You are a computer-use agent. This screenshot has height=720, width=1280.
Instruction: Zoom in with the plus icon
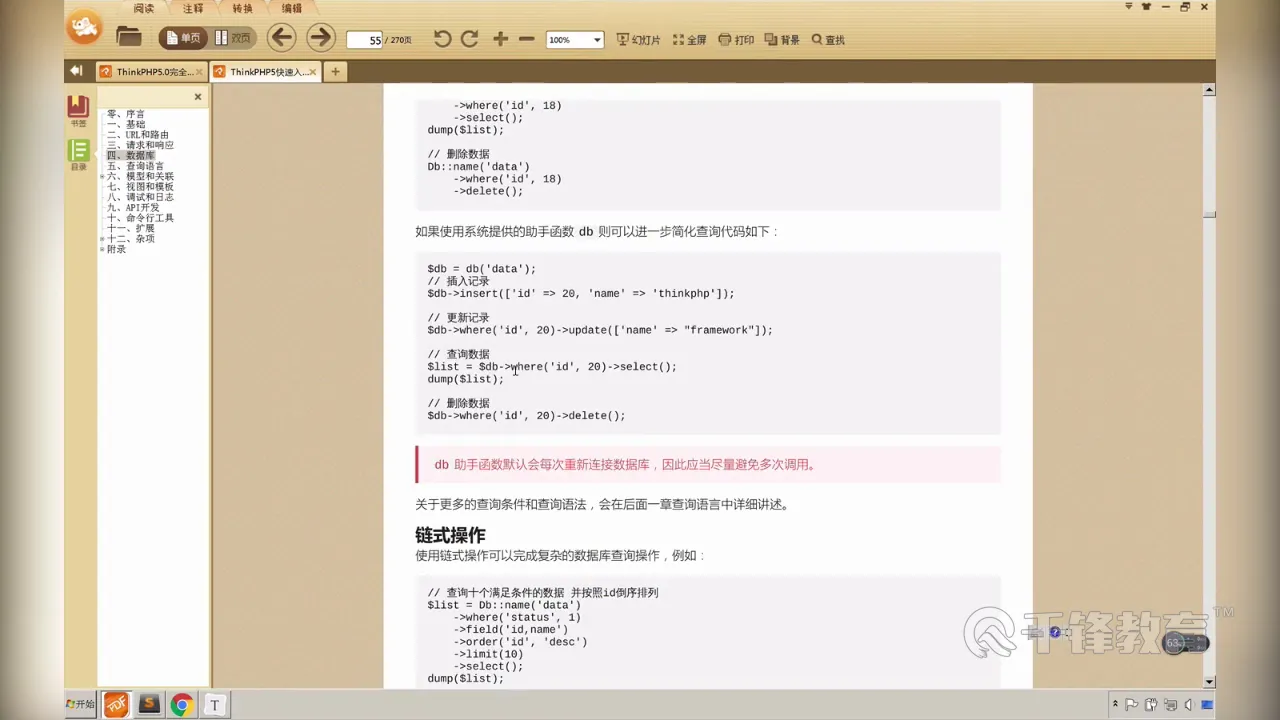point(500,39)
